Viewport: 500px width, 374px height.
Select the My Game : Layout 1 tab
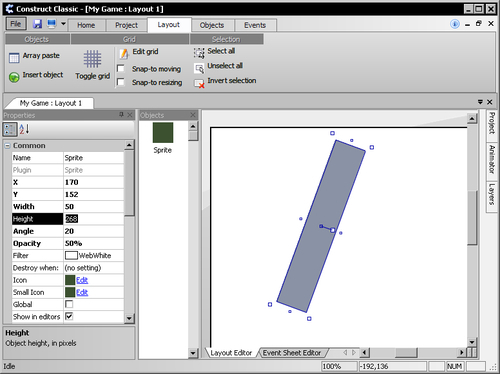pyautogui.click(x=51, y=103)
